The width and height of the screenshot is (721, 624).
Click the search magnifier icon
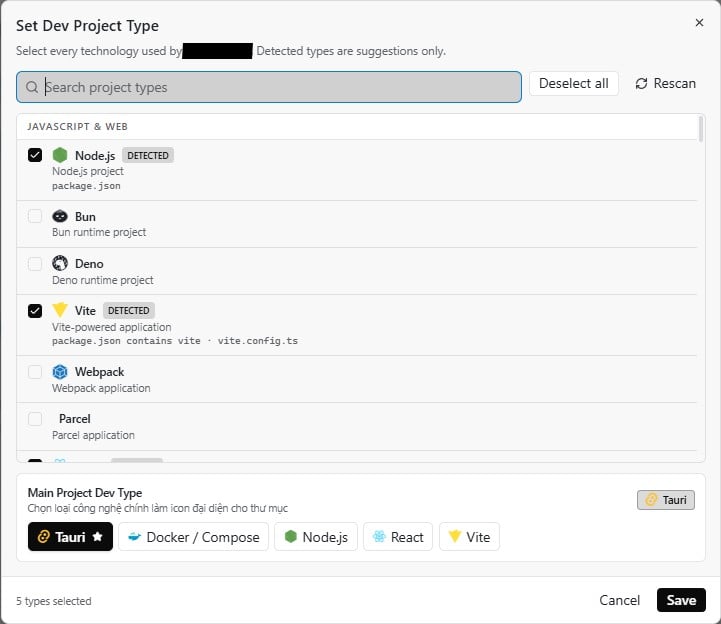pos(32,87)
